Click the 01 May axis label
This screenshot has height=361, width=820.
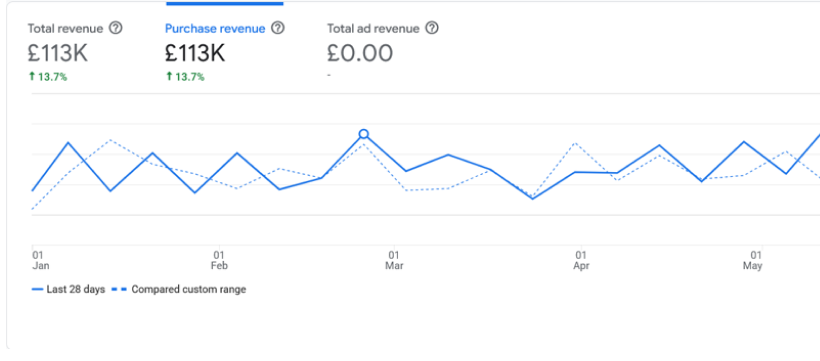pyautogui.click(x=753, y=261)
